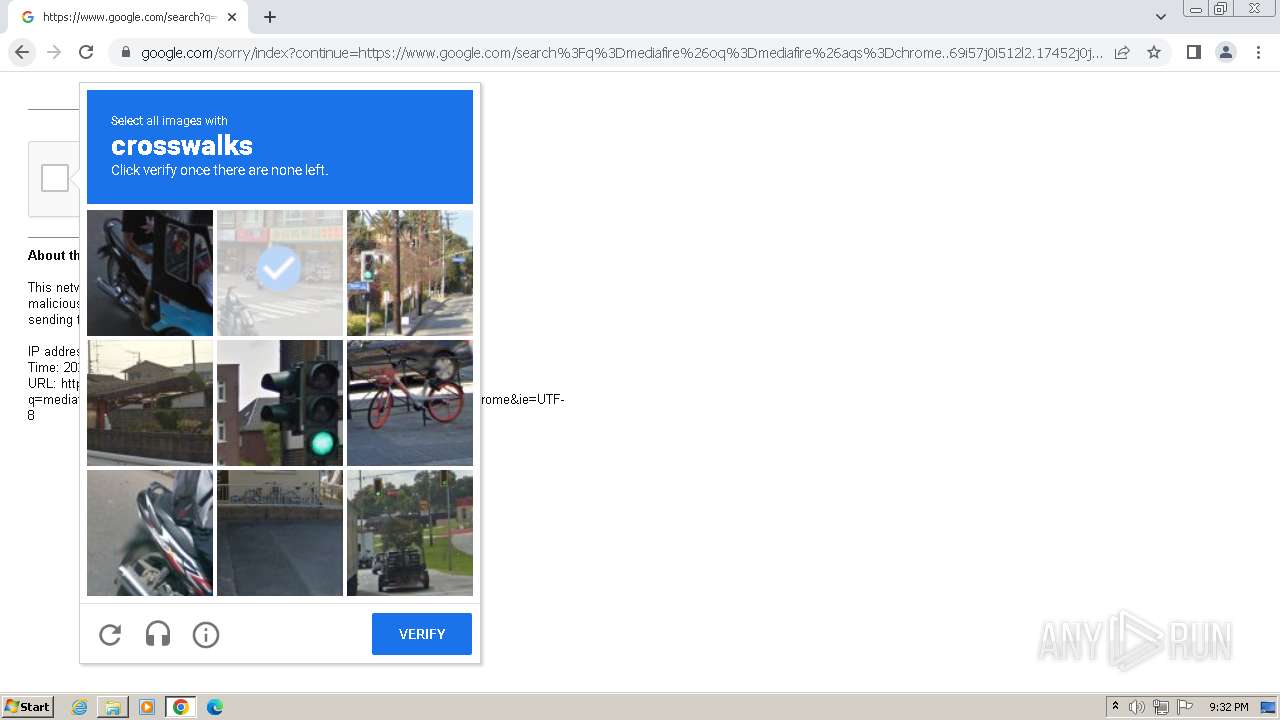
Task: Click the 9:32 PM taskbar clock
Action: tap(1228, 707)
